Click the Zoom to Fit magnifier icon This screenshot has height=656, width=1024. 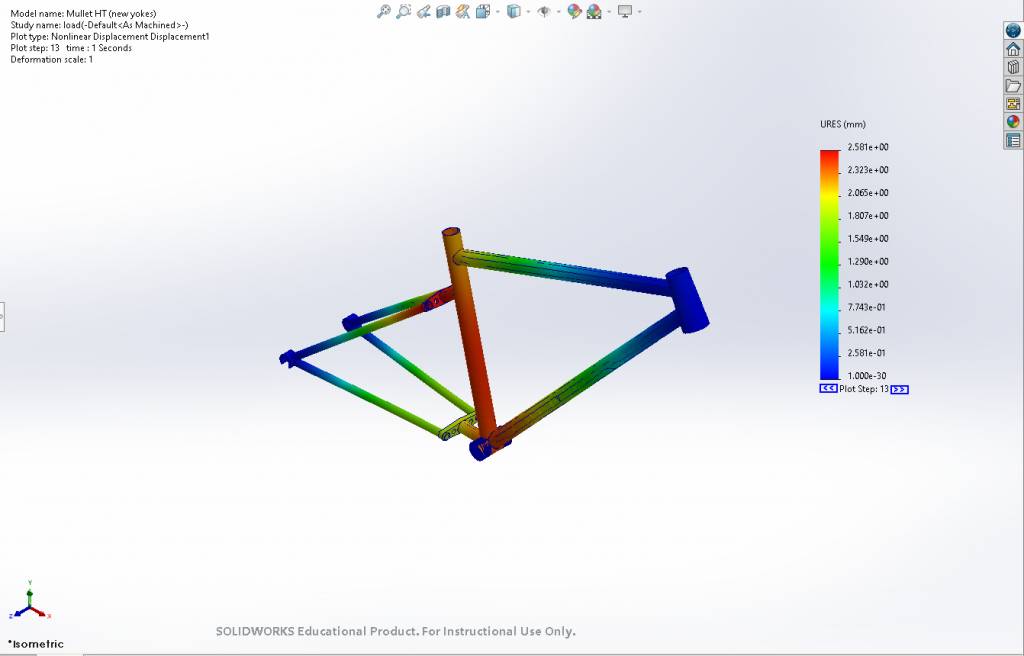click(383, 12)
